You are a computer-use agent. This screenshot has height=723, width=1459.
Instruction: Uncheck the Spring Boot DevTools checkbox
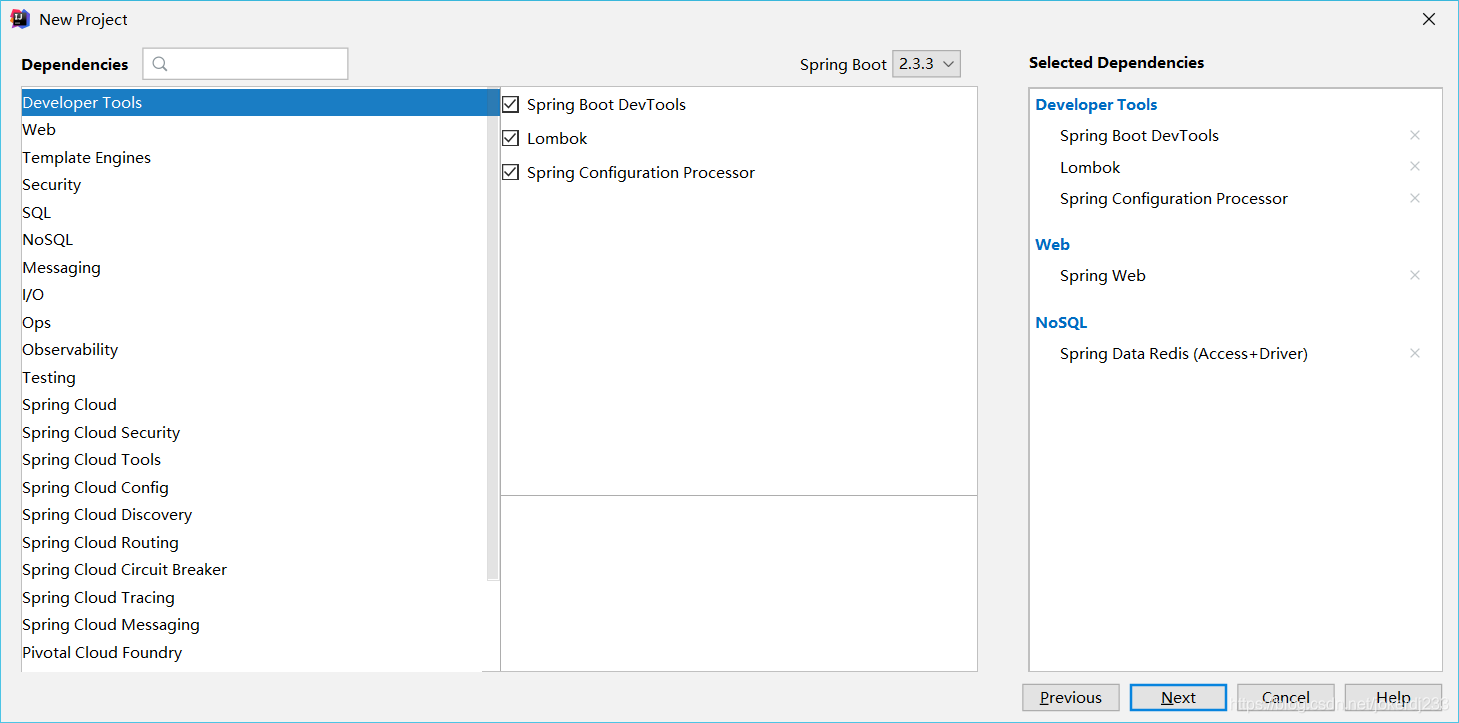(511, 104)
